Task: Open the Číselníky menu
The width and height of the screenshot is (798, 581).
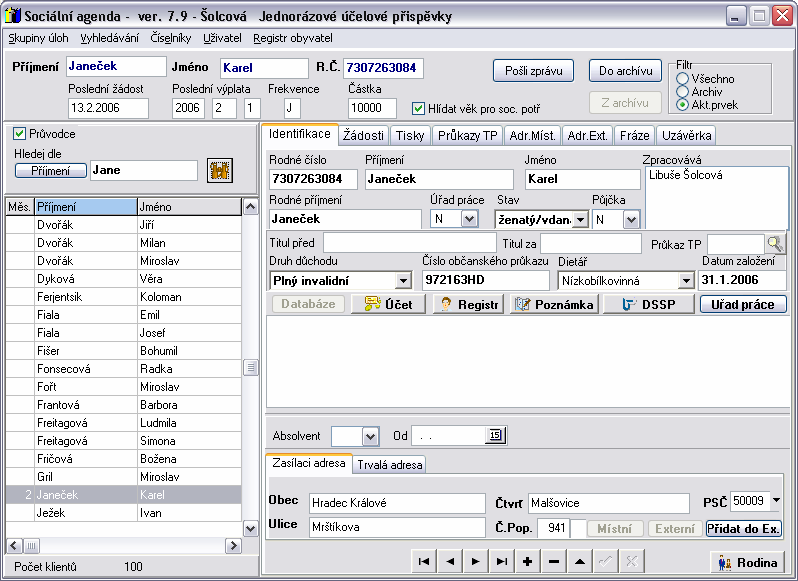Action: 171,38
